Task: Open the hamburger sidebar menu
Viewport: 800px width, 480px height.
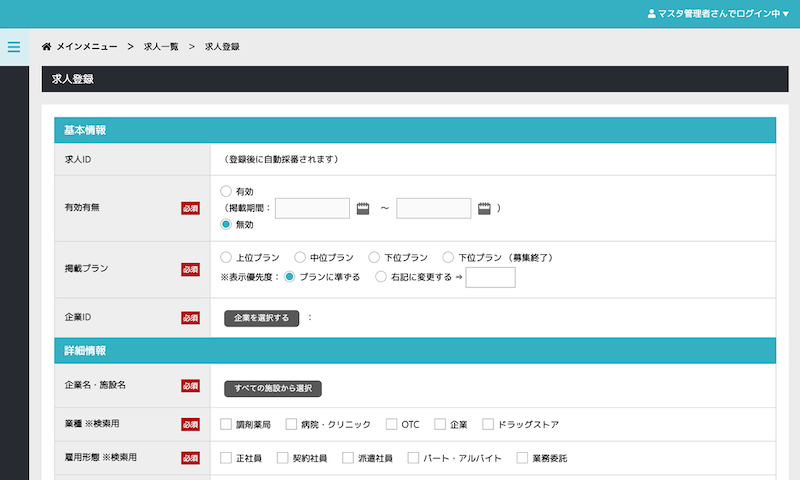Action: [14, 46]
